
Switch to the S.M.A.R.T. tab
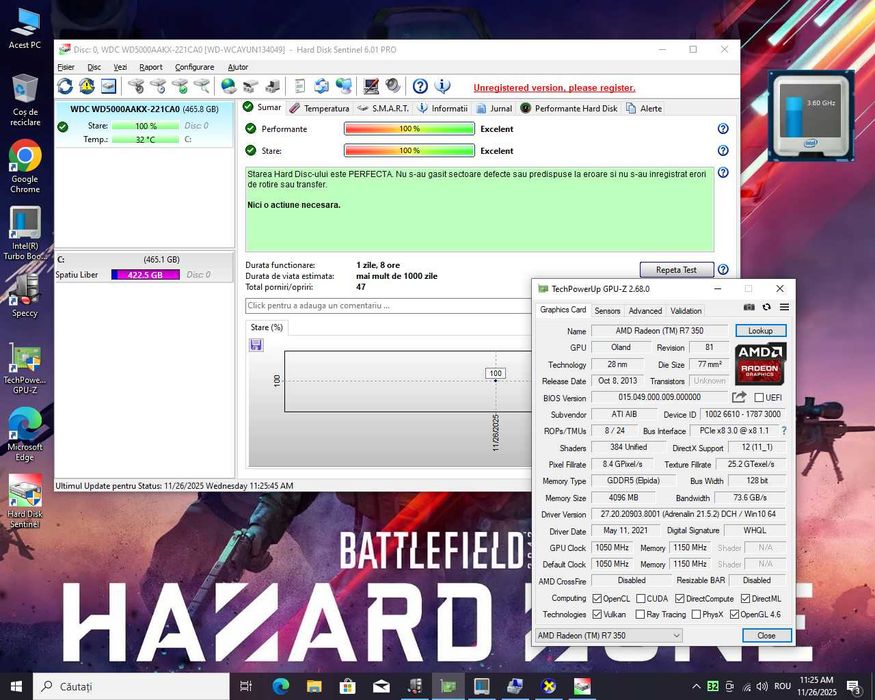[383, 108]
